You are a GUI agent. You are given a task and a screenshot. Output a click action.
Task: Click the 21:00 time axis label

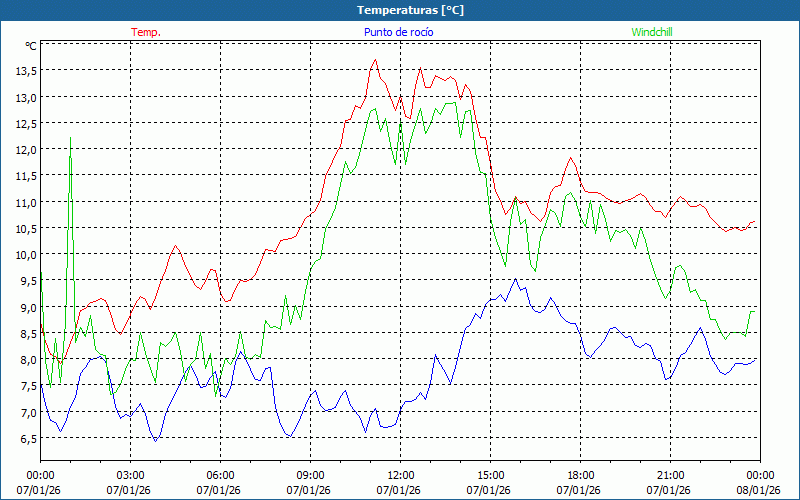(670, 475)
